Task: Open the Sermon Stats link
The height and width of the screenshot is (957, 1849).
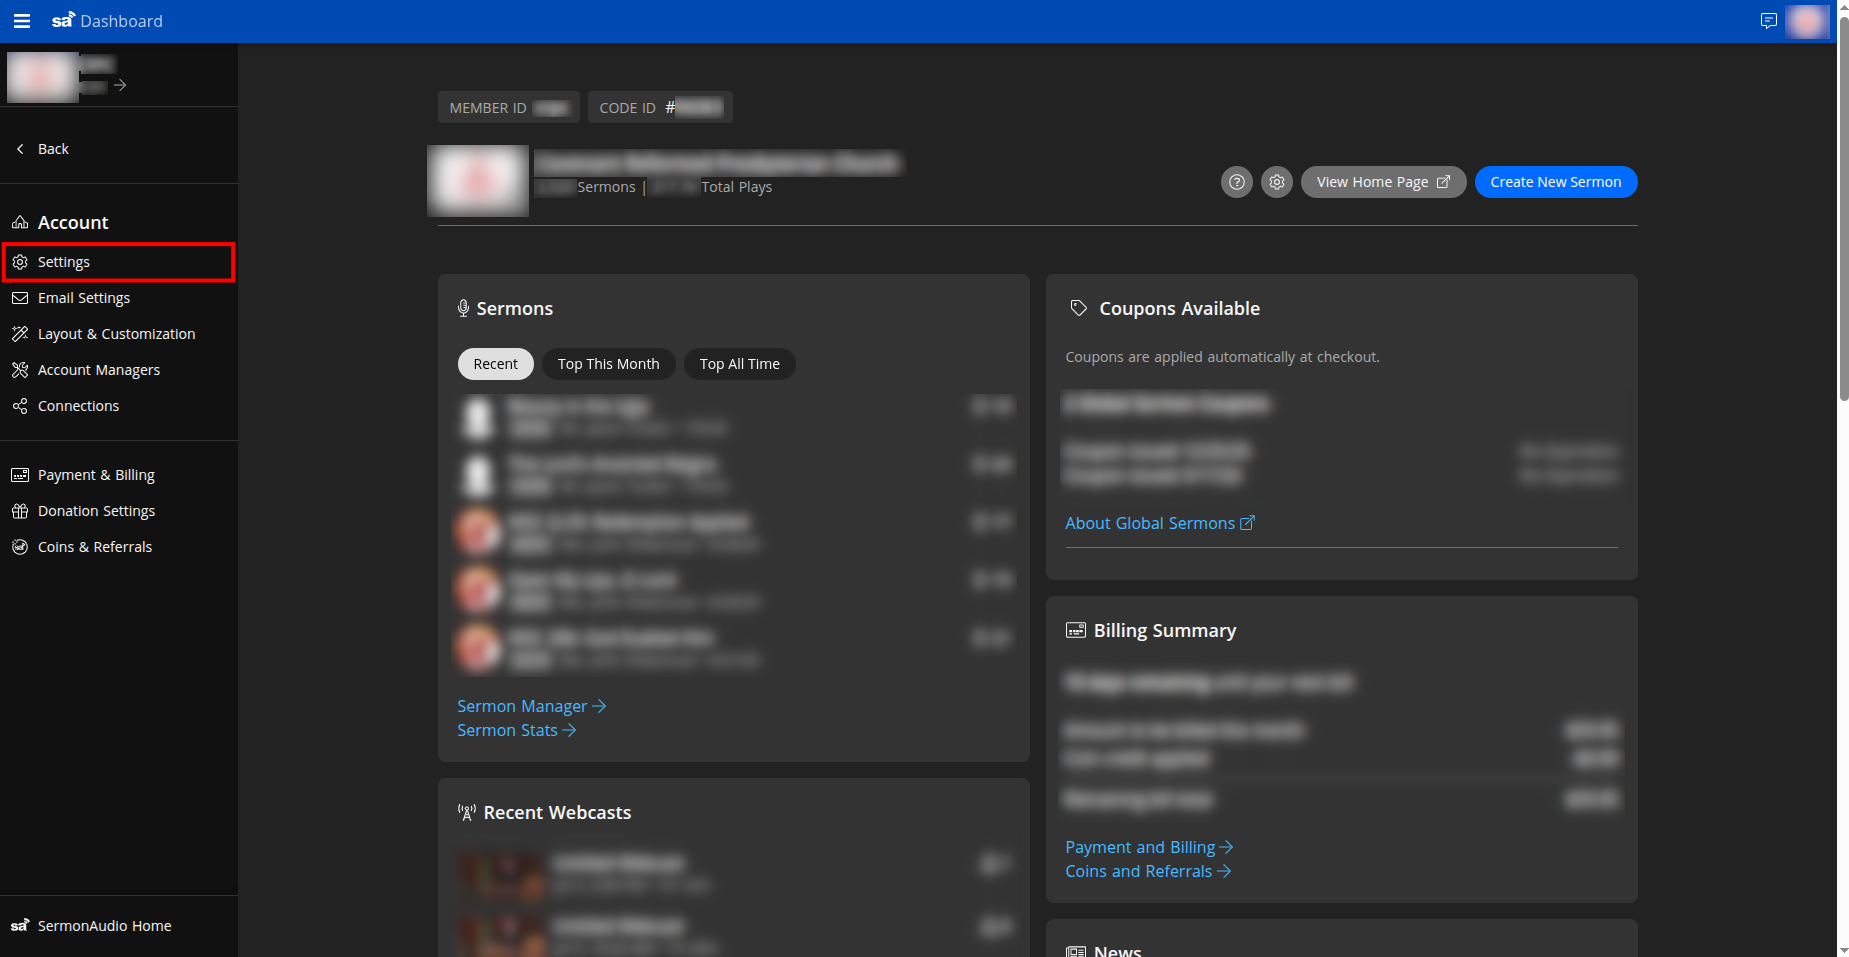Action: click(517, 730)
